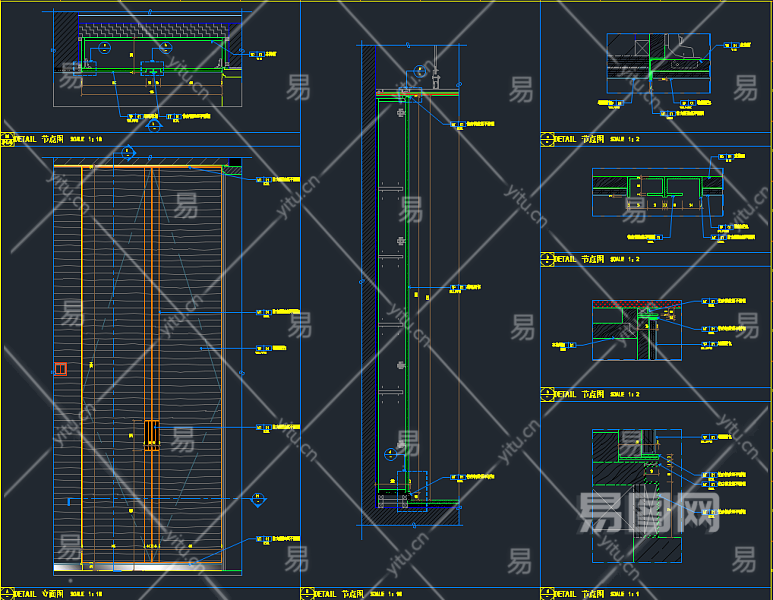This screenshot has height=600, width=773.
Task: Click the topmost DETAIL title in right column
Action: click(x=578, y=140)
